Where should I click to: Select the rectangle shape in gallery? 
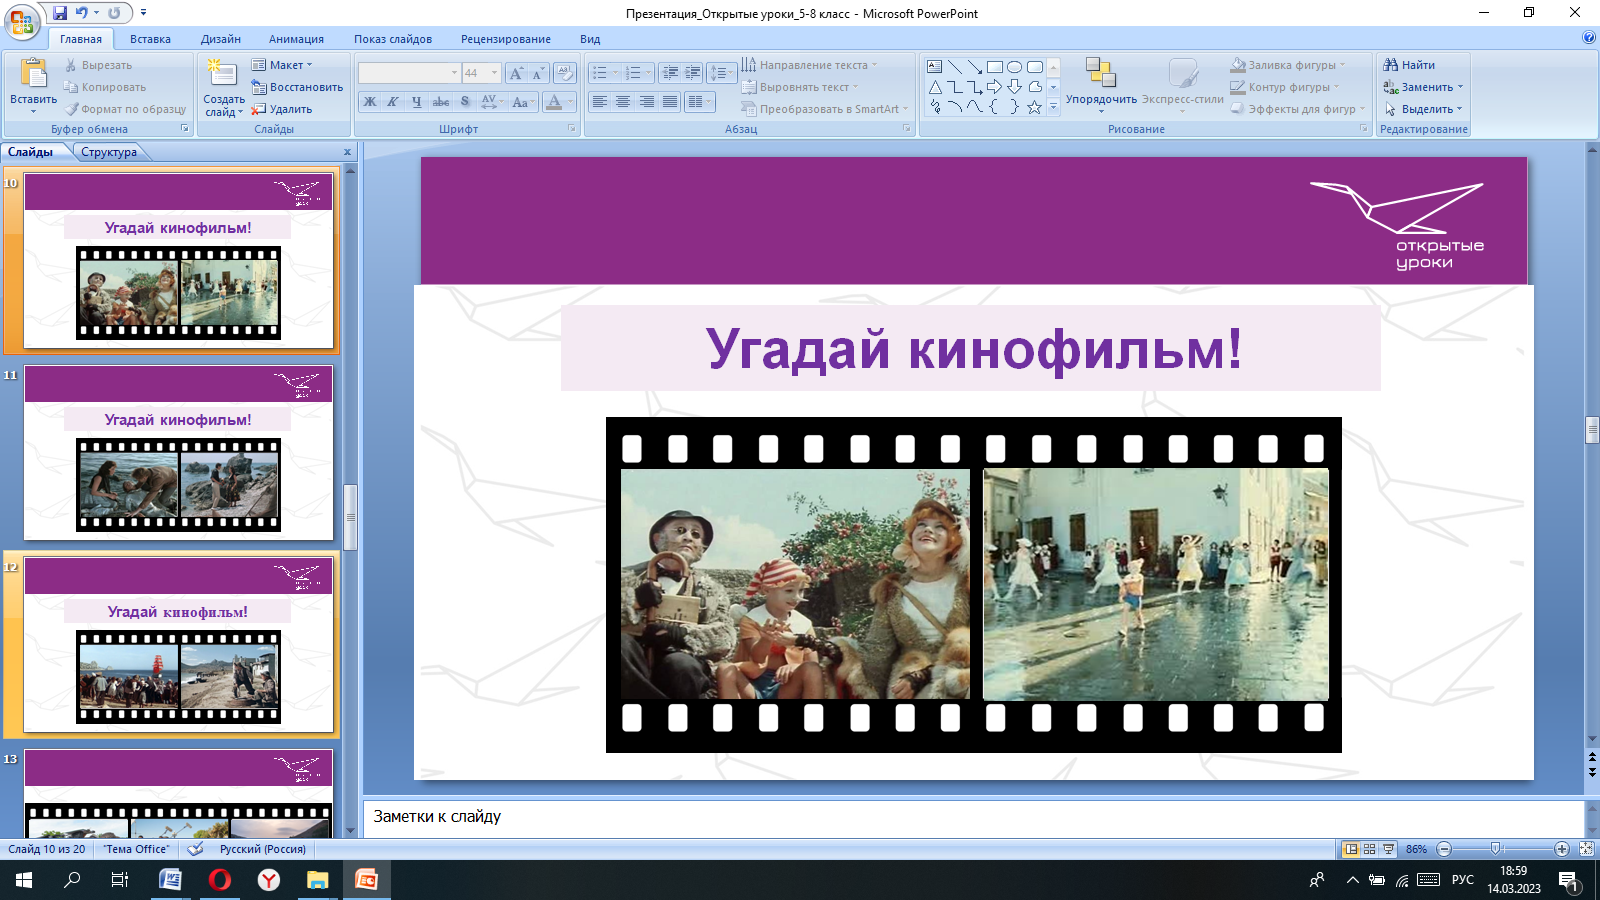click(x=994, y=67)
